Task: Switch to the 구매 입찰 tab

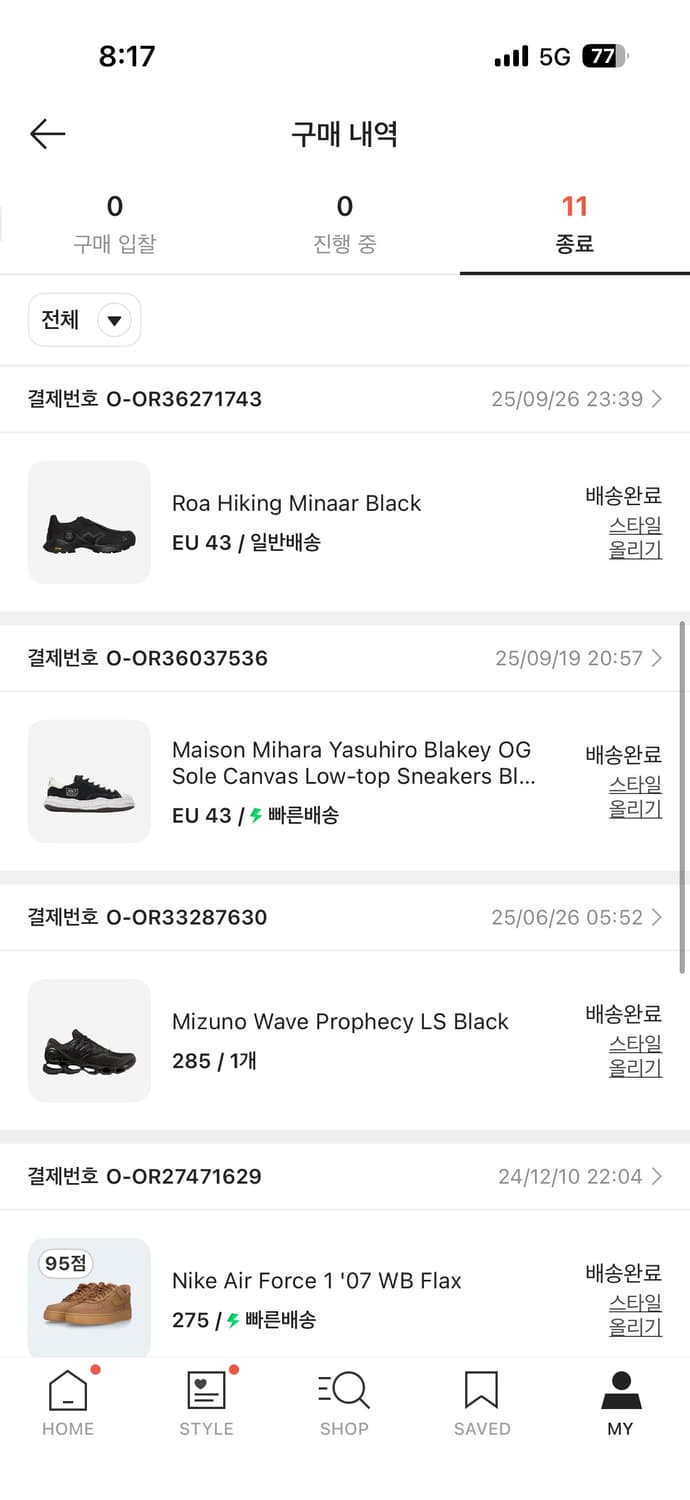Action: tap(115, 225)
